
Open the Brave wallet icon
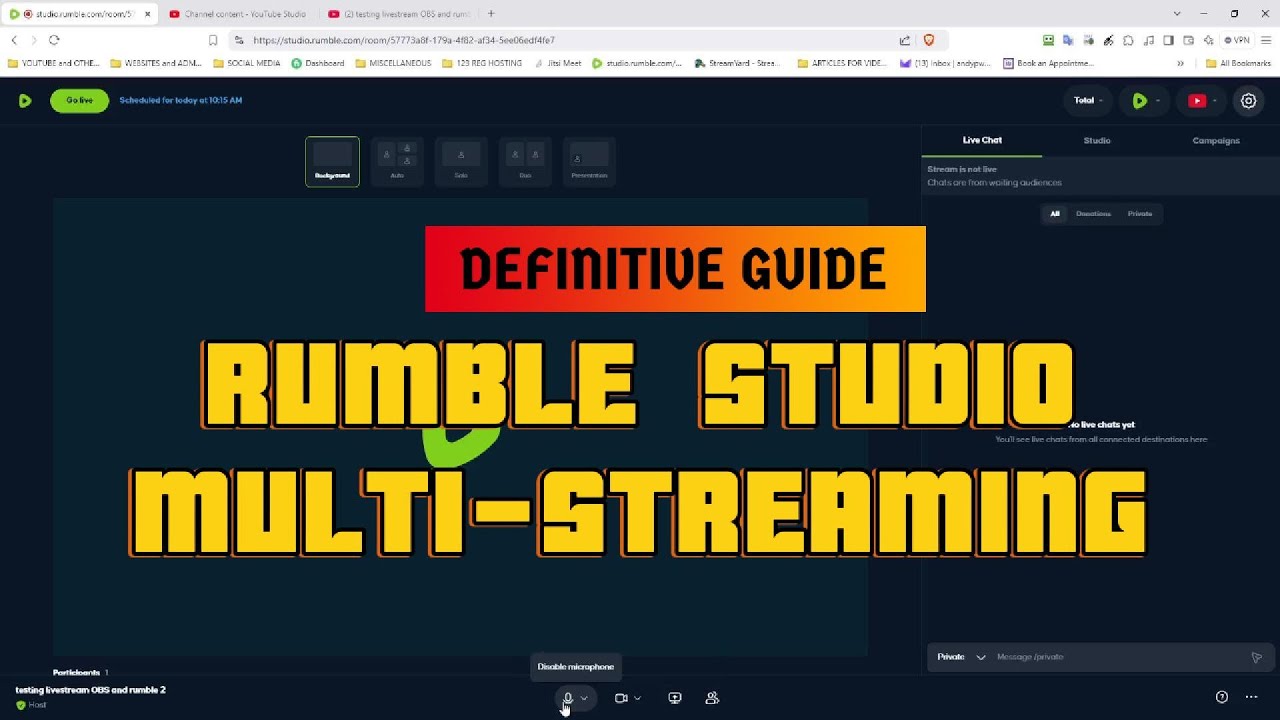[1188, 40]
